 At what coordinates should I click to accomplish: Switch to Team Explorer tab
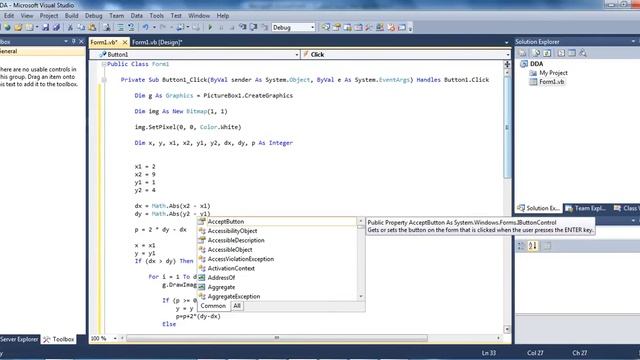coord(587,208)
